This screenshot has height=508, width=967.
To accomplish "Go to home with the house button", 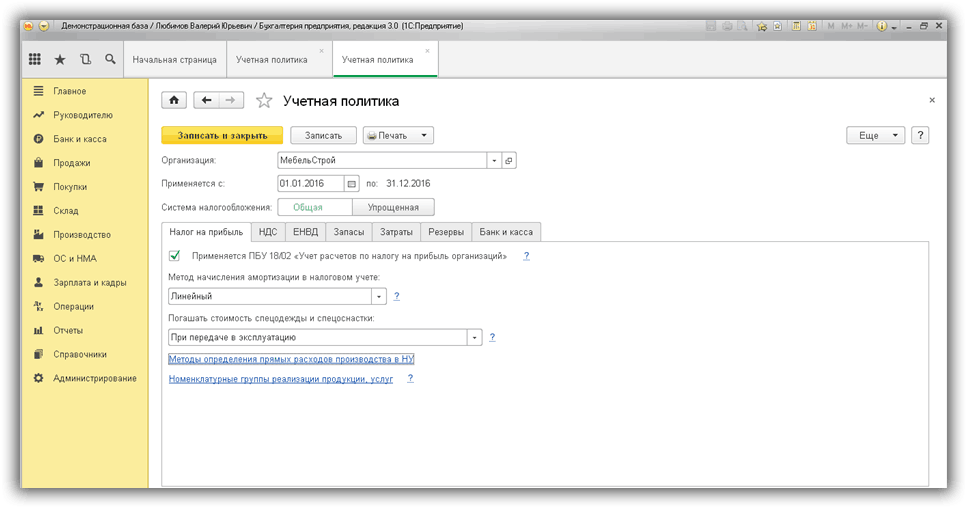I will 174,100.
